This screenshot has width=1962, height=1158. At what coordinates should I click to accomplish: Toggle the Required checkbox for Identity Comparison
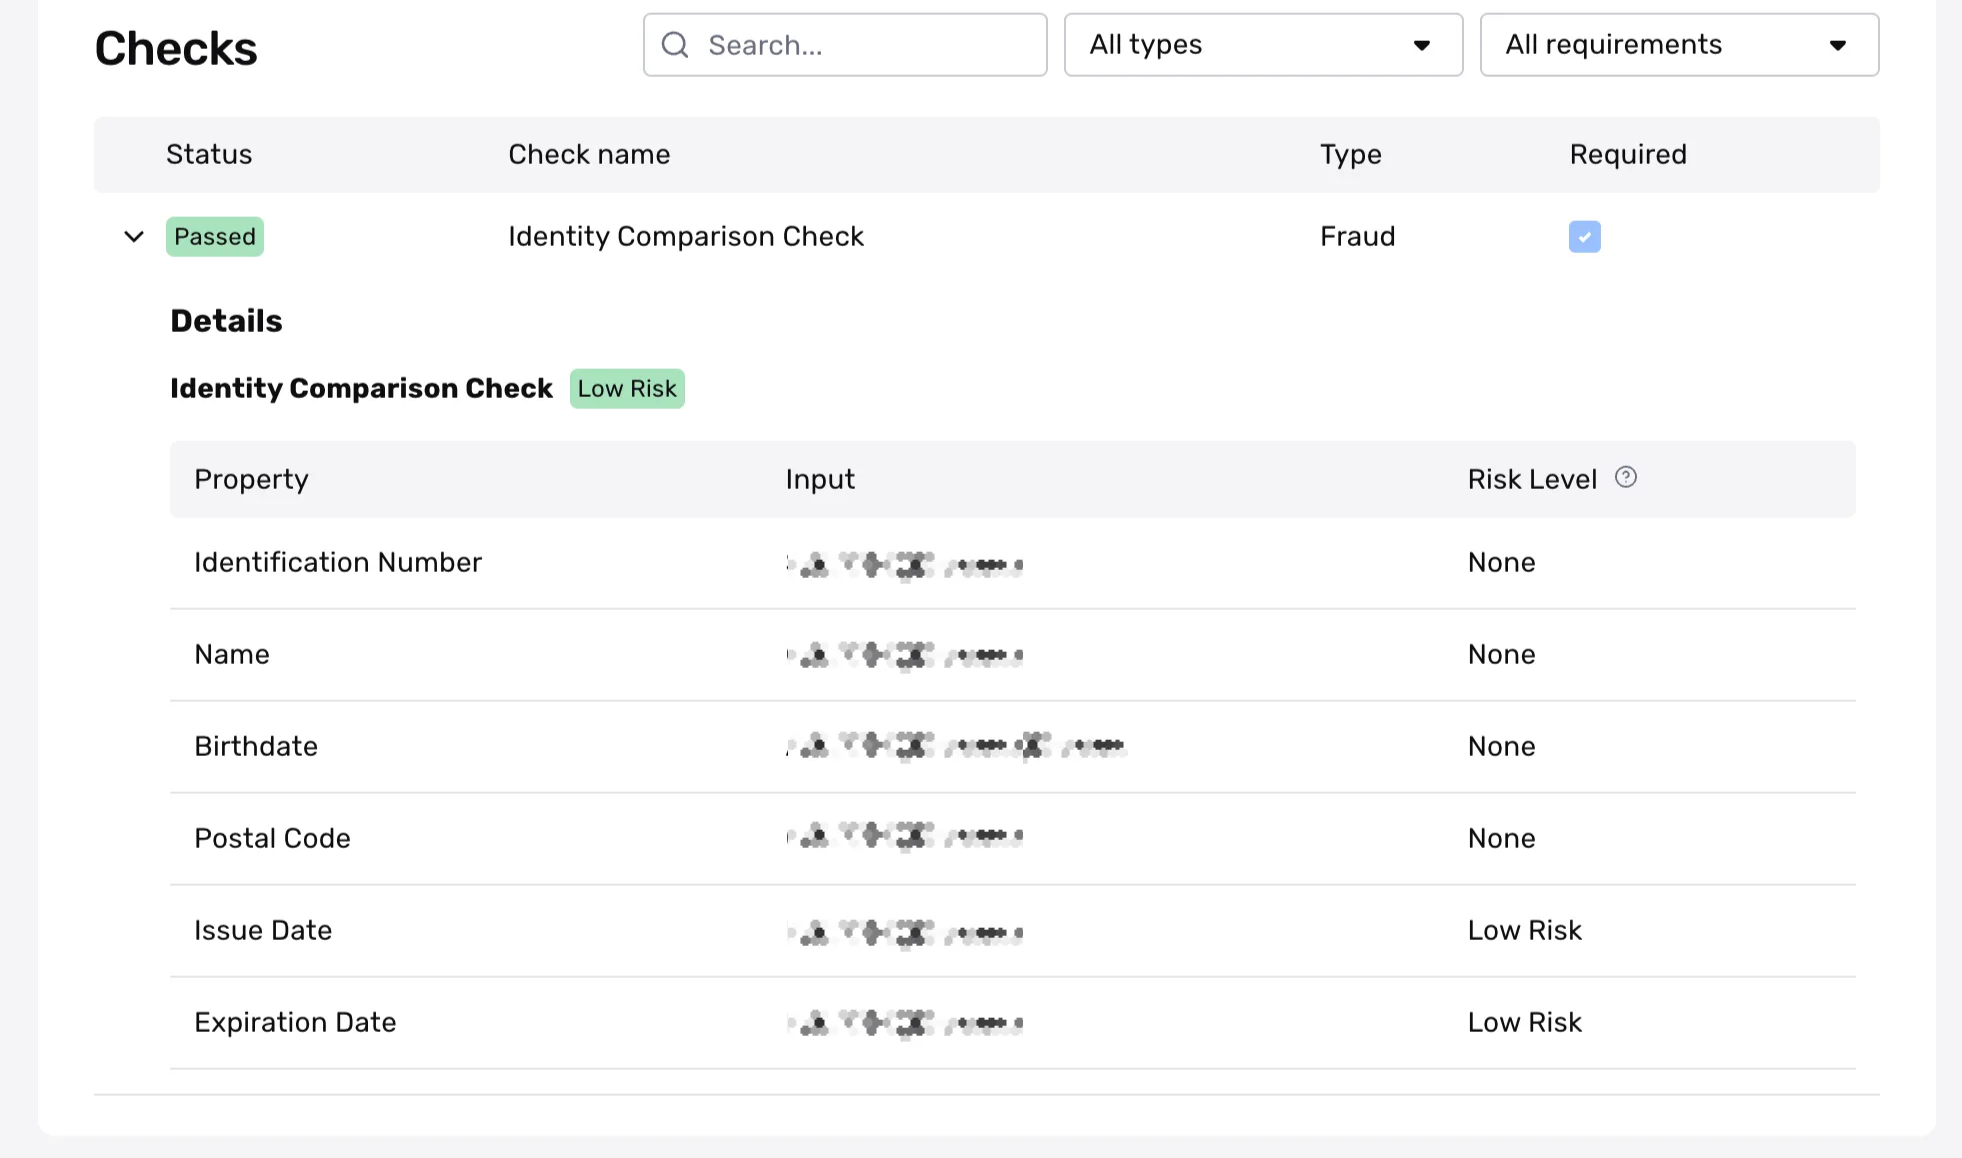(x=1584, y=237)
